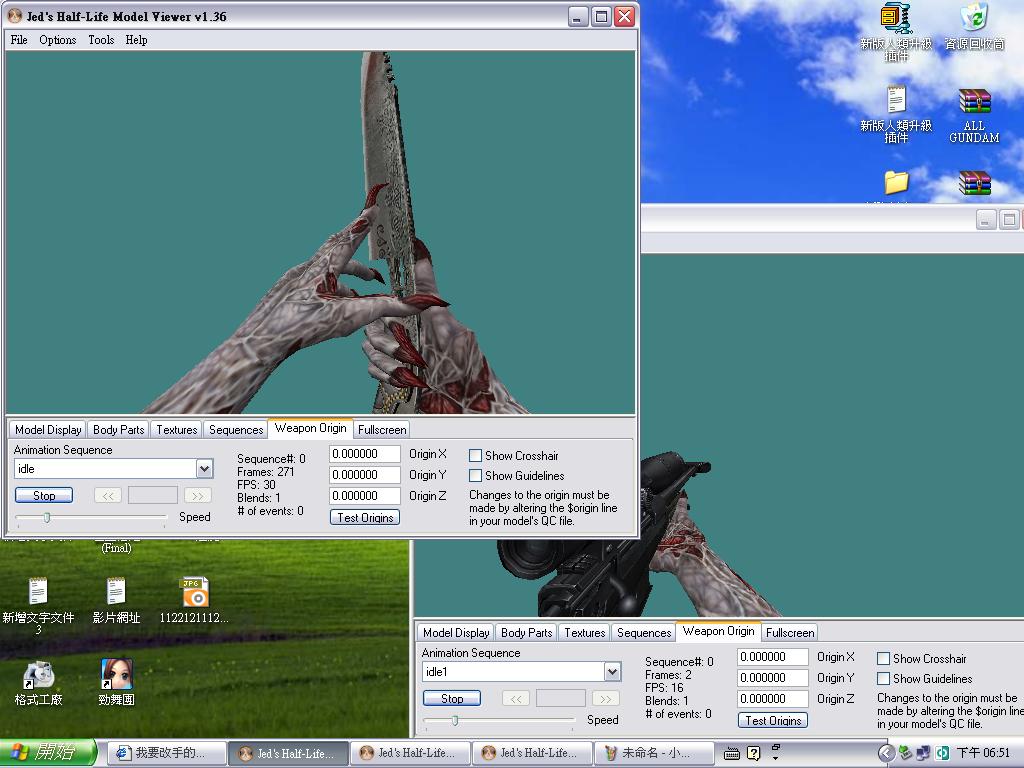Select the 1122121112 JPG image icon
Screen dimensions: 1024x768
(194, 592)
